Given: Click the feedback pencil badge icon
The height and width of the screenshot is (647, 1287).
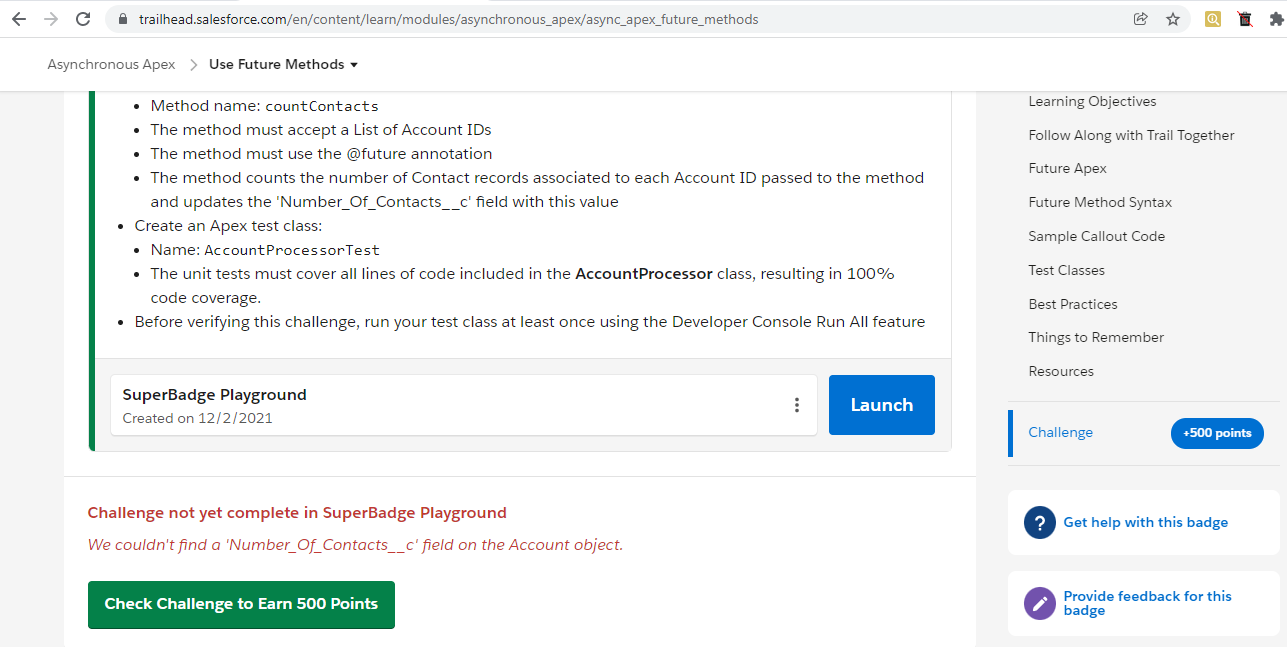Looking at the screenshot, I should tap(1040, 603).
